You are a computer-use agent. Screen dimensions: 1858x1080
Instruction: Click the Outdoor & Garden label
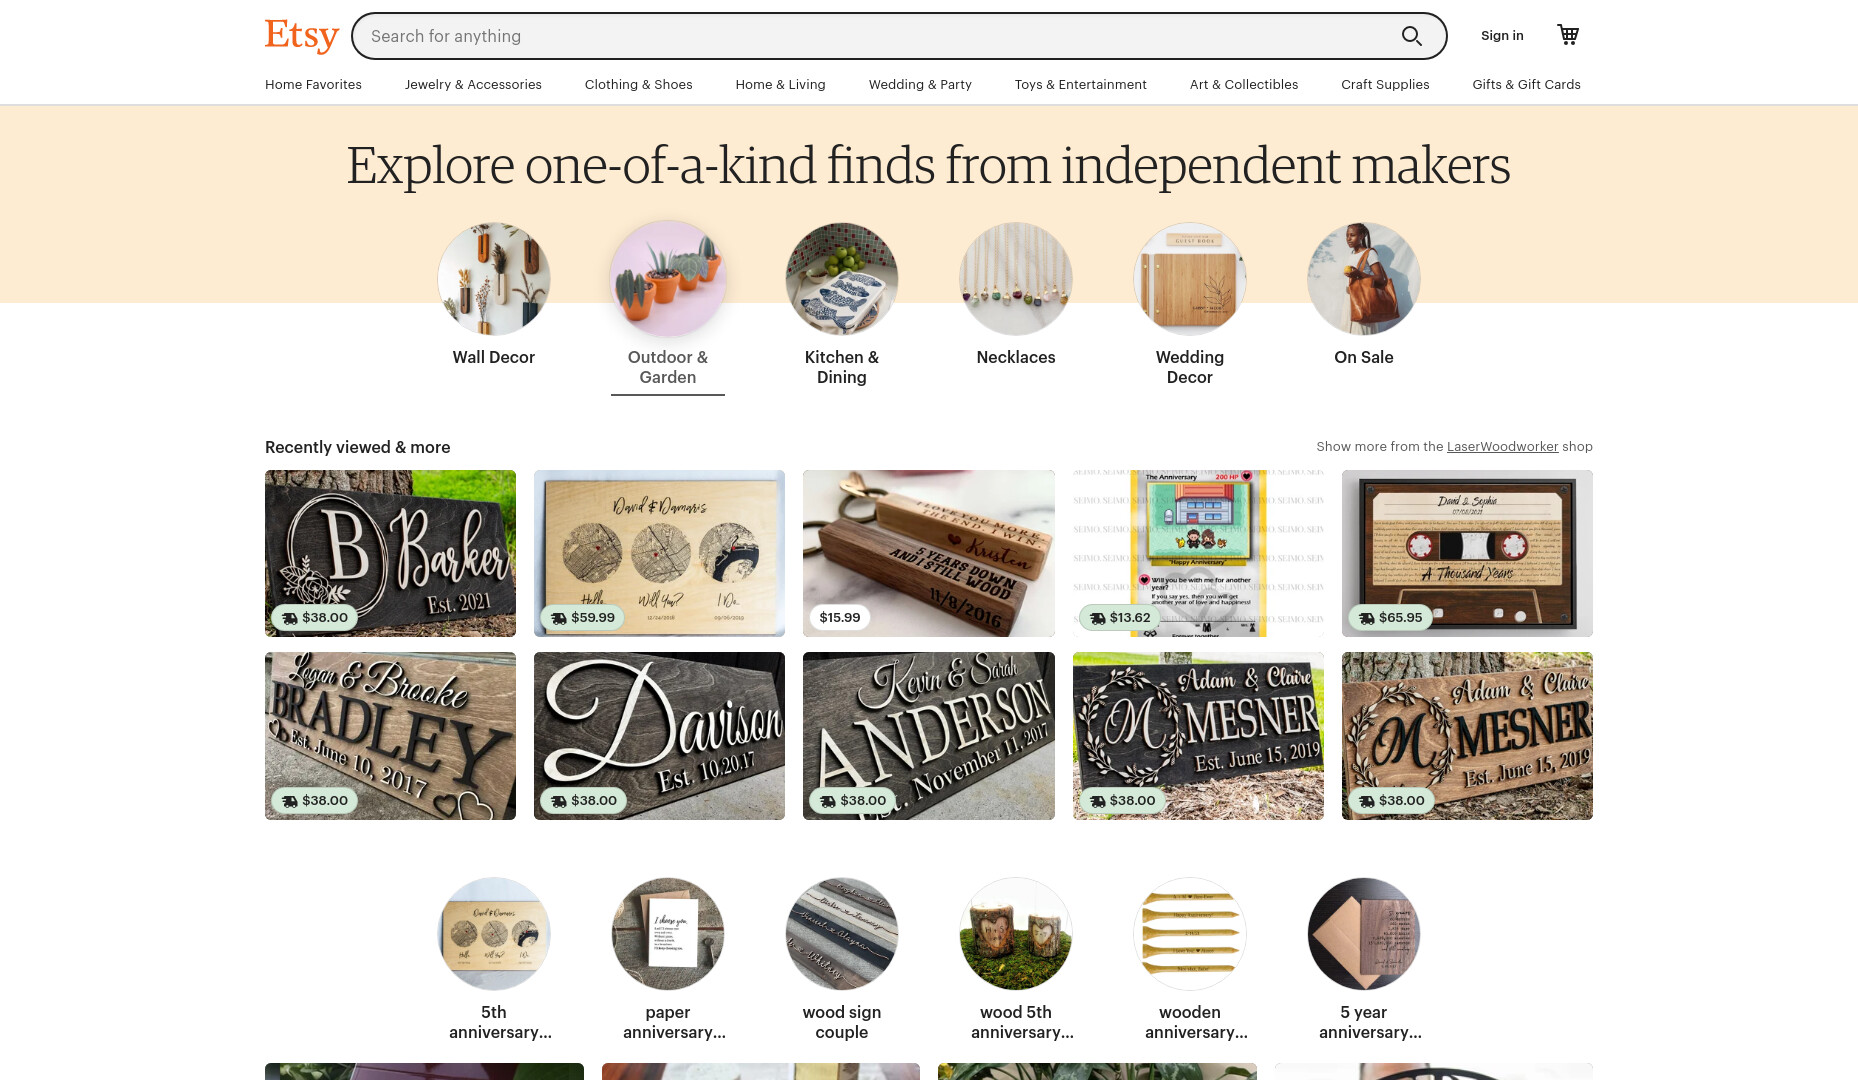point(668,367)
